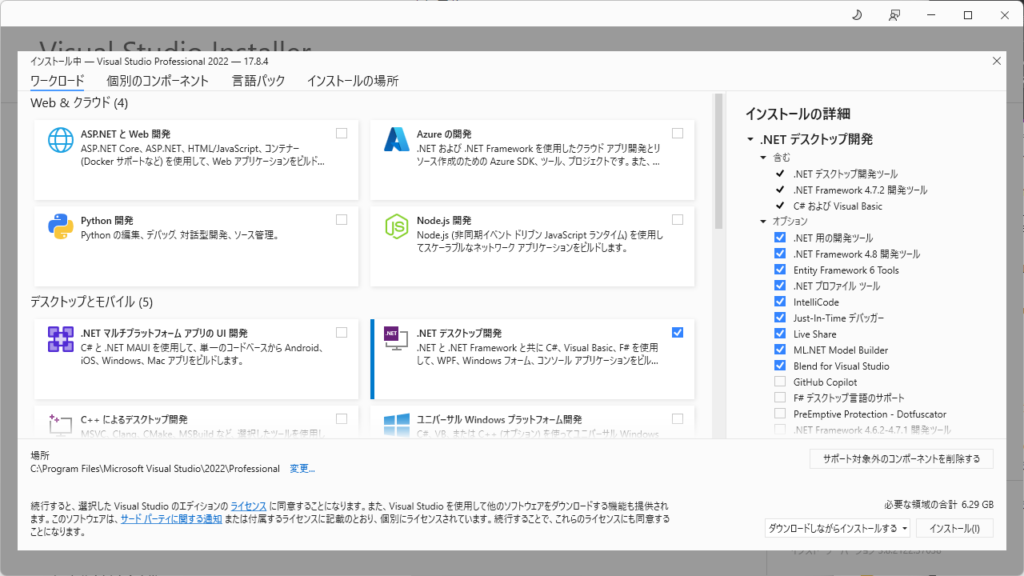
Task: Click the 変更... install location link
Action: pos(302,468)
